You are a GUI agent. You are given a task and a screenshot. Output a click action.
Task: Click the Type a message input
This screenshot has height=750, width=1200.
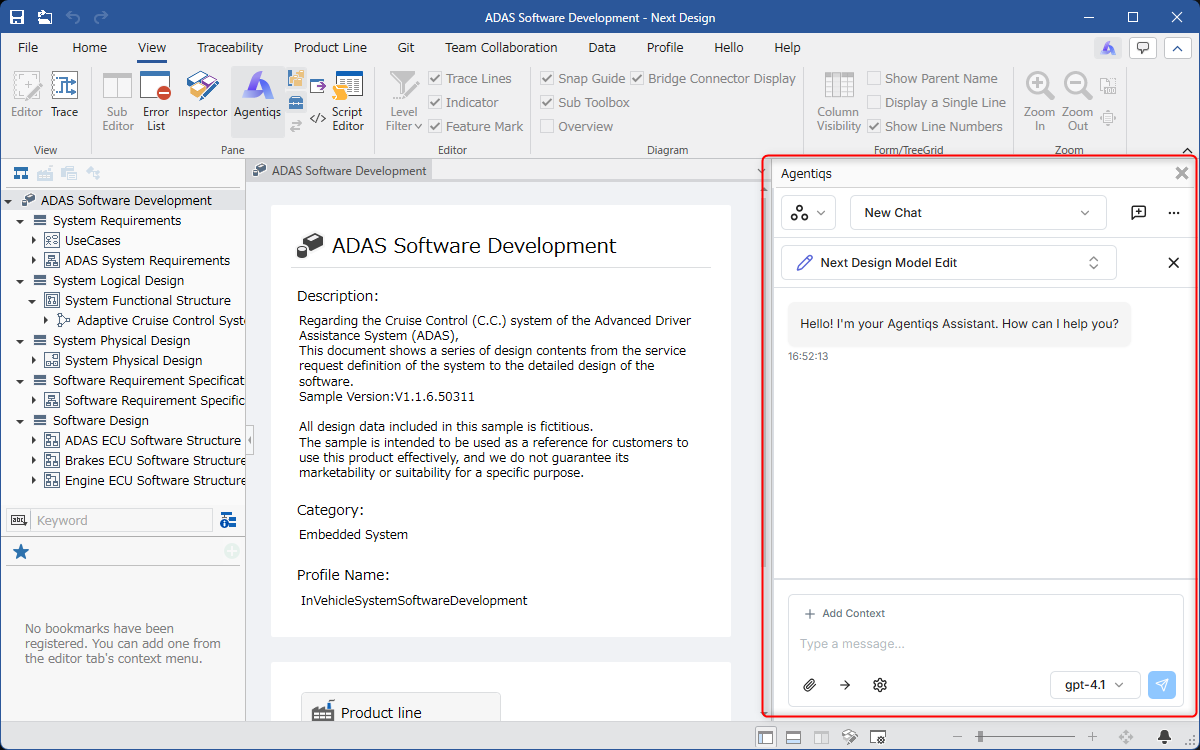[x=985, y=643]
